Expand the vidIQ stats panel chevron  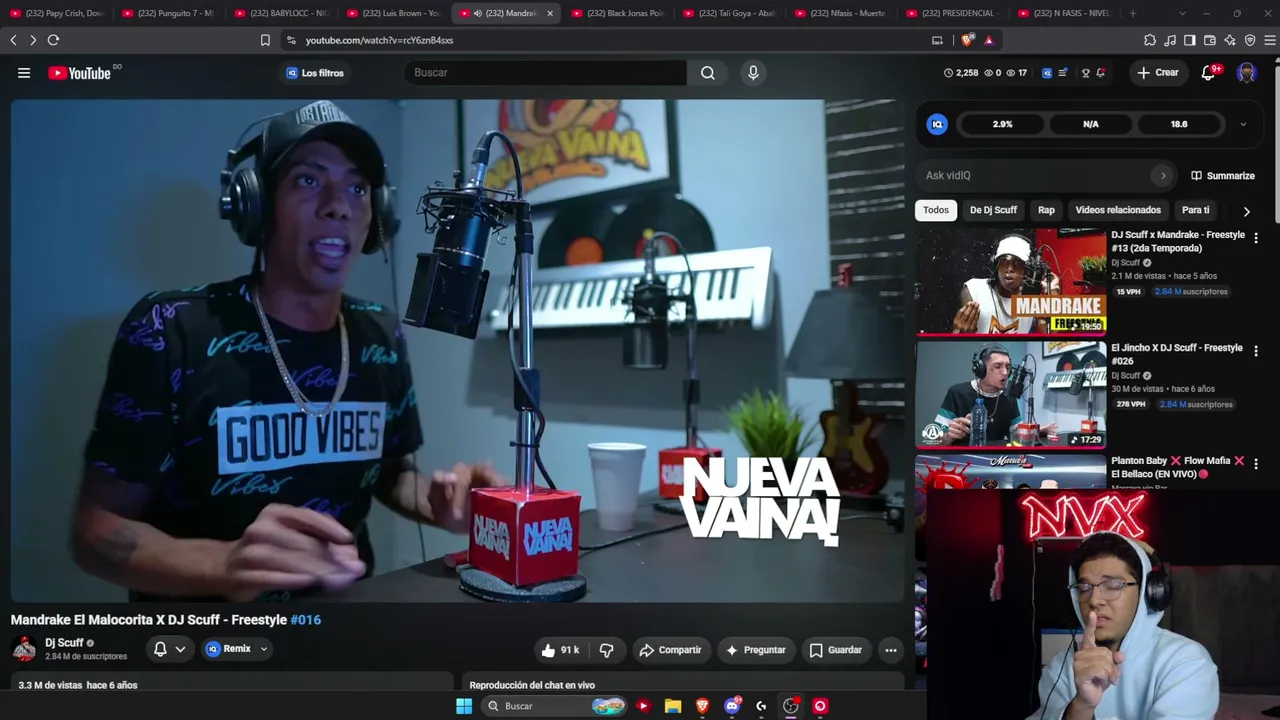click(x=1243, y=124)
